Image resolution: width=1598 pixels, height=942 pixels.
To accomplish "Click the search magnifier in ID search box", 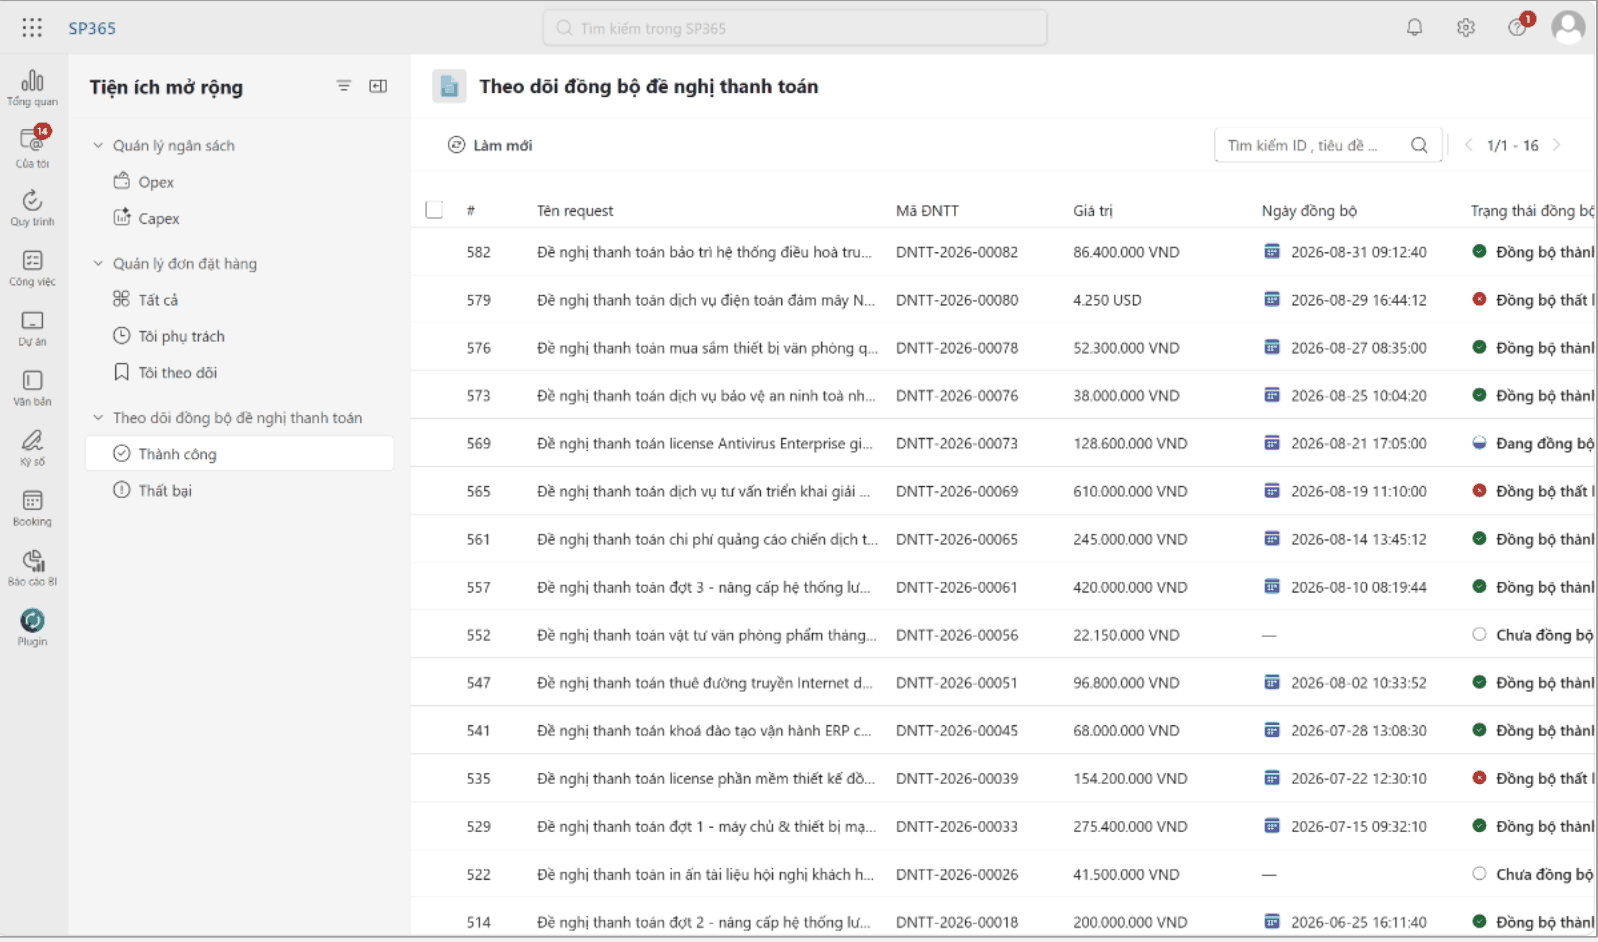I will (x=1419, y=145).
